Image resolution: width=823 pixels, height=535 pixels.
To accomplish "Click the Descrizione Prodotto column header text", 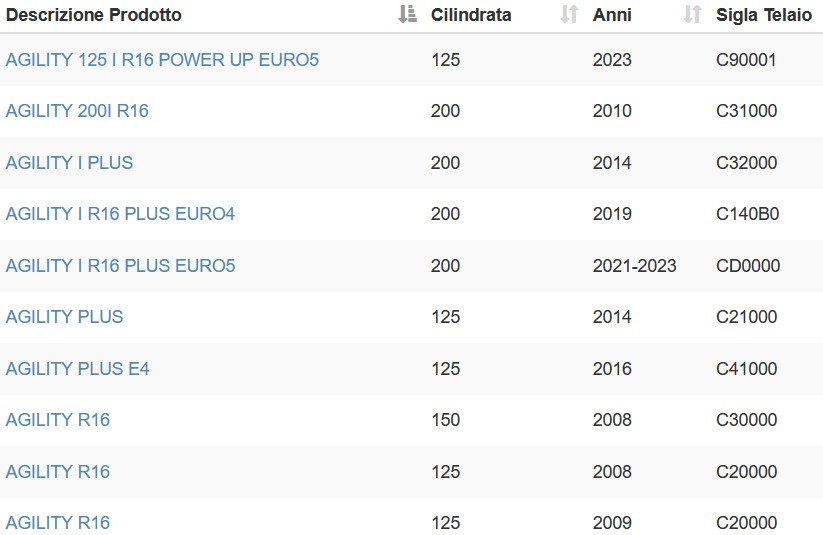I will 93,15.
